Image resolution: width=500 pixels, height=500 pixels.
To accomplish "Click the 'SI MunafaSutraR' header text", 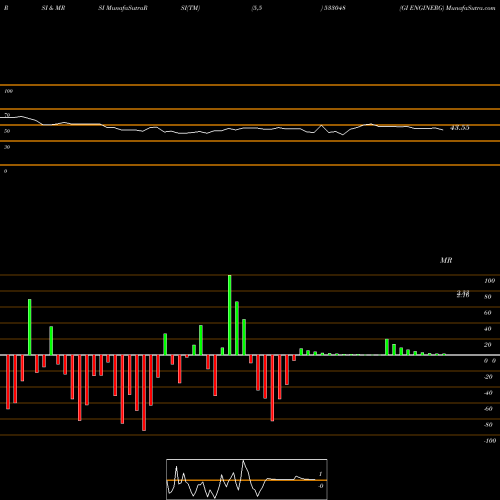I will (x=123, y=8).
